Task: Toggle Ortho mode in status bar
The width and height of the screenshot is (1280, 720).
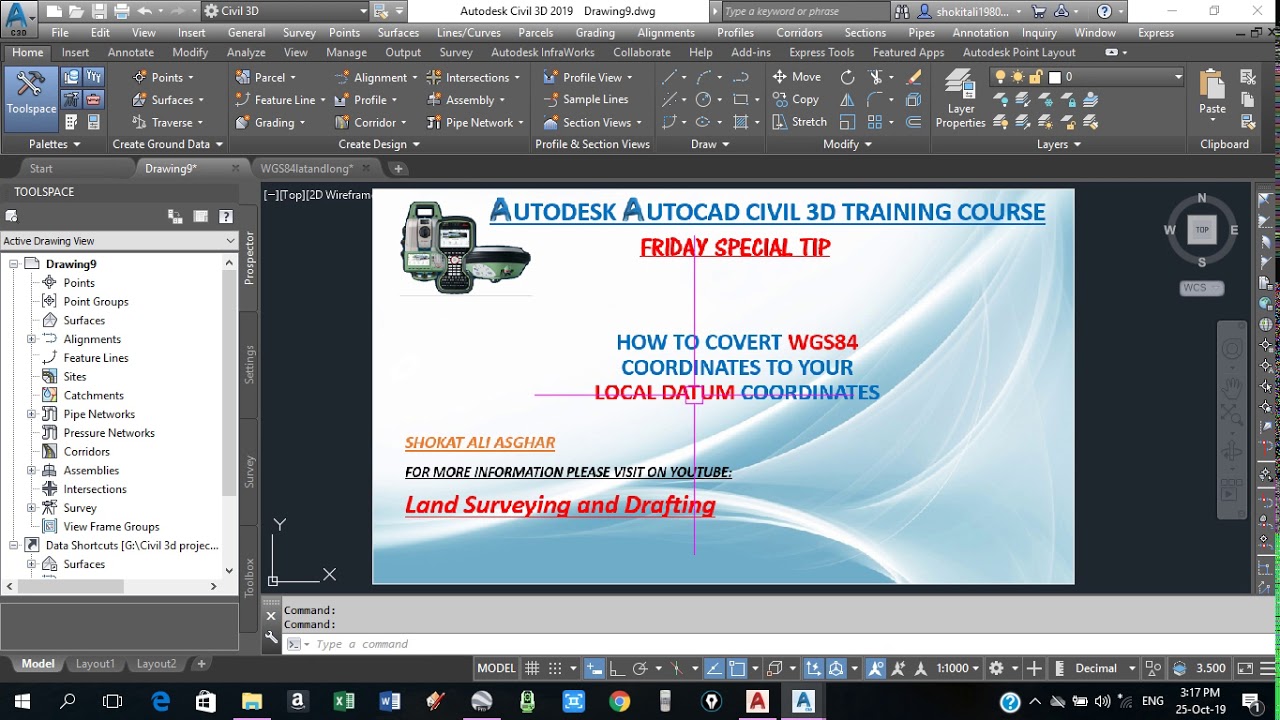Action: click(617, 668)
